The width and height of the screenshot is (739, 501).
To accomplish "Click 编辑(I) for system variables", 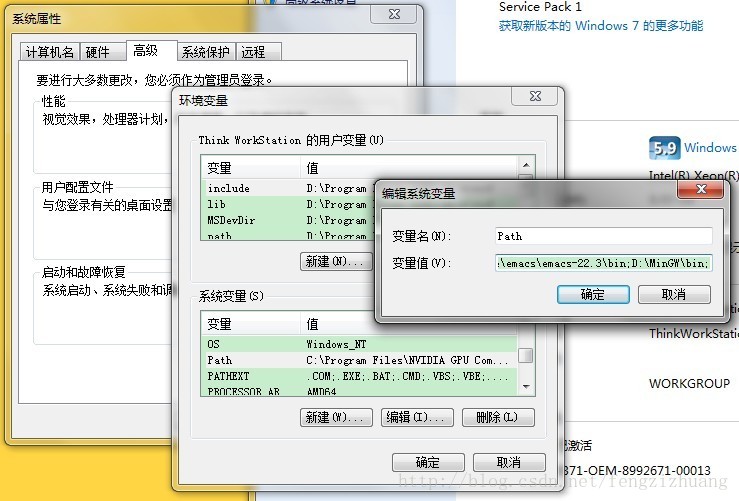I will point(417,417).
